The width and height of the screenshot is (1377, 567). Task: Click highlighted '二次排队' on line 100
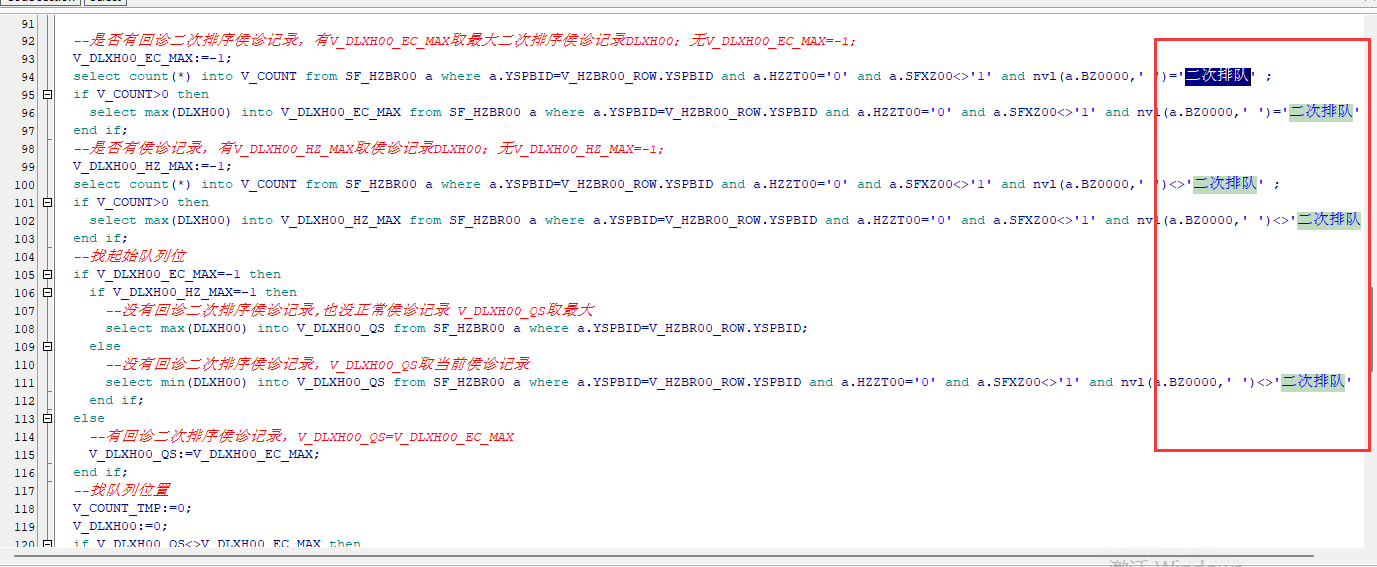tap(1225, 184)
